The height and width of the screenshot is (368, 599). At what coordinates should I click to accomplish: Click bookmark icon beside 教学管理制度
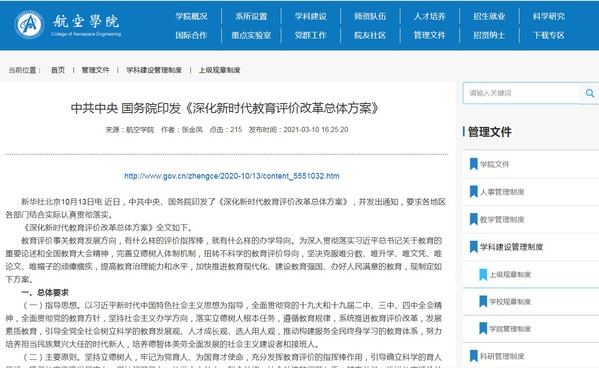coord(473,219)
